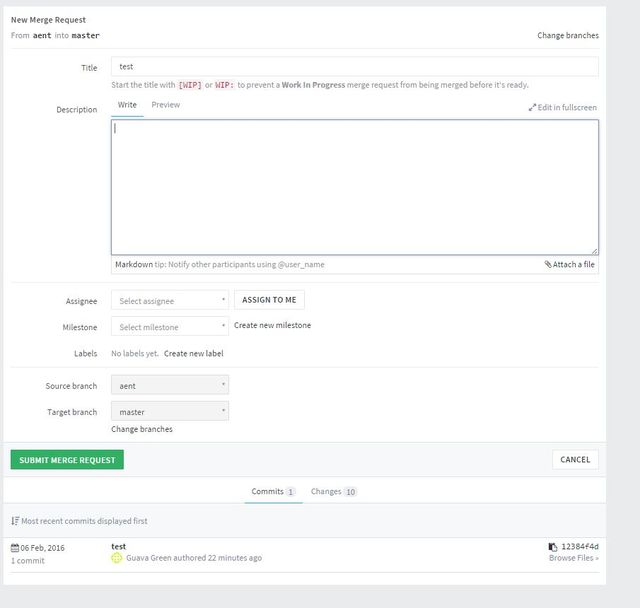Click the '06 Feb, 2016' date text
The height and width of the screenshot is (608, 640).
42,548
